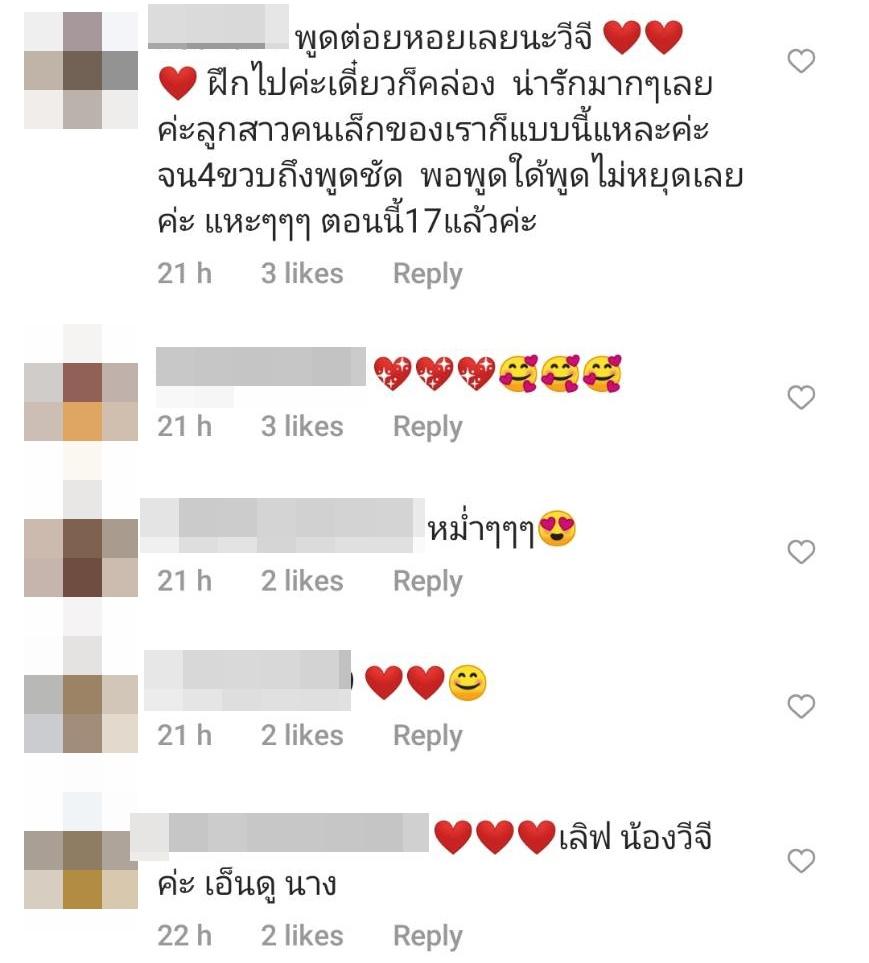Tap the heart beside the two-hearts smiley comment
Image resolution: width=869 pixels, height=963 pixels.
[x=801, y=706]
